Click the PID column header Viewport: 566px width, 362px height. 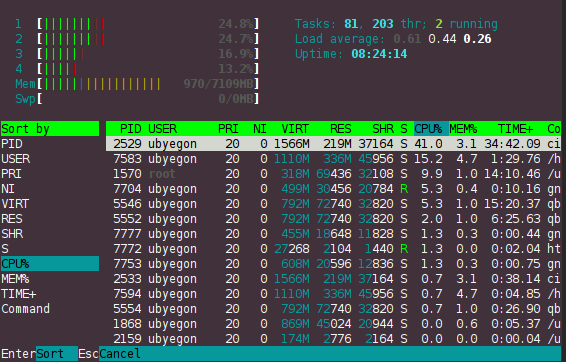coord(130,129)
